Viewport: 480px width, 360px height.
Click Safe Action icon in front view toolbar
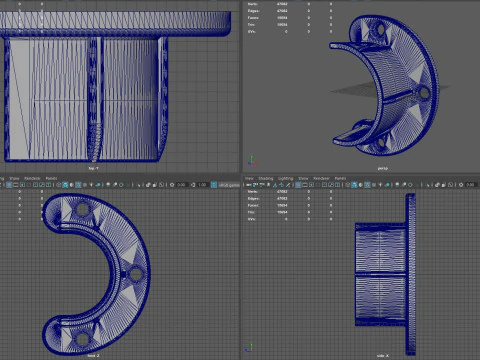[x=42, y=185]
